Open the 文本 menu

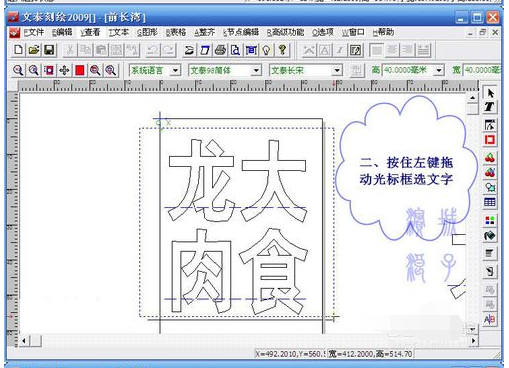pyautogui.click(x=118, y=32)
